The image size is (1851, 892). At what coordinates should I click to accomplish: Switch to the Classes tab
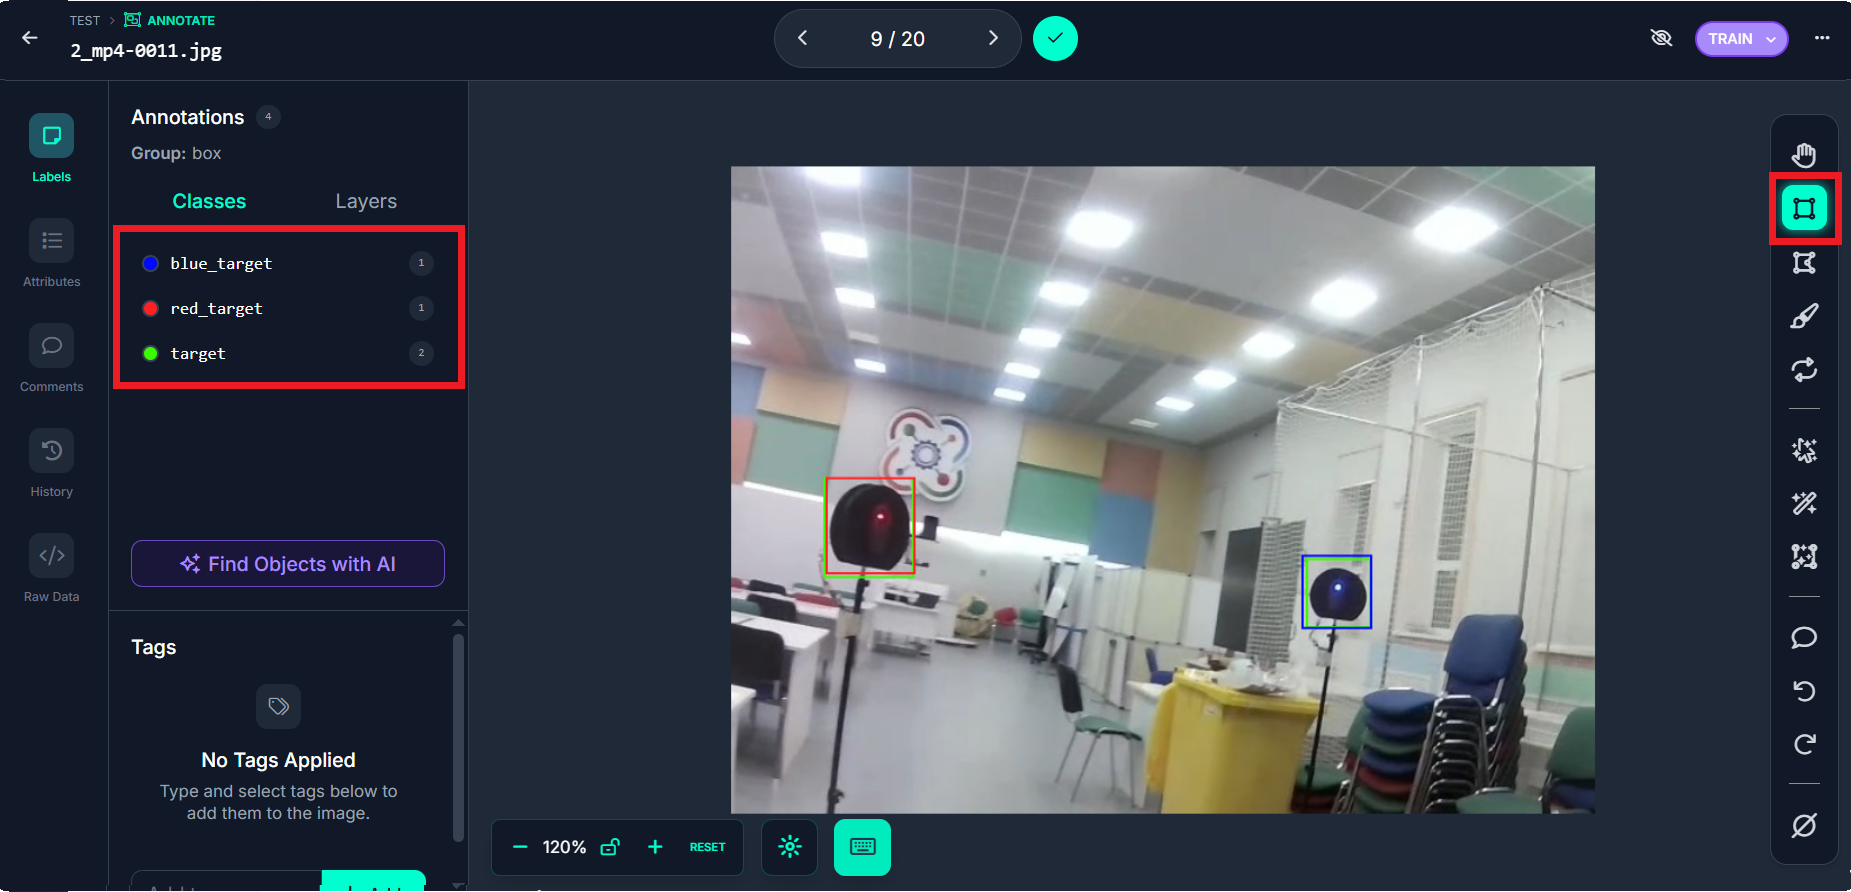tap(209, 201)
